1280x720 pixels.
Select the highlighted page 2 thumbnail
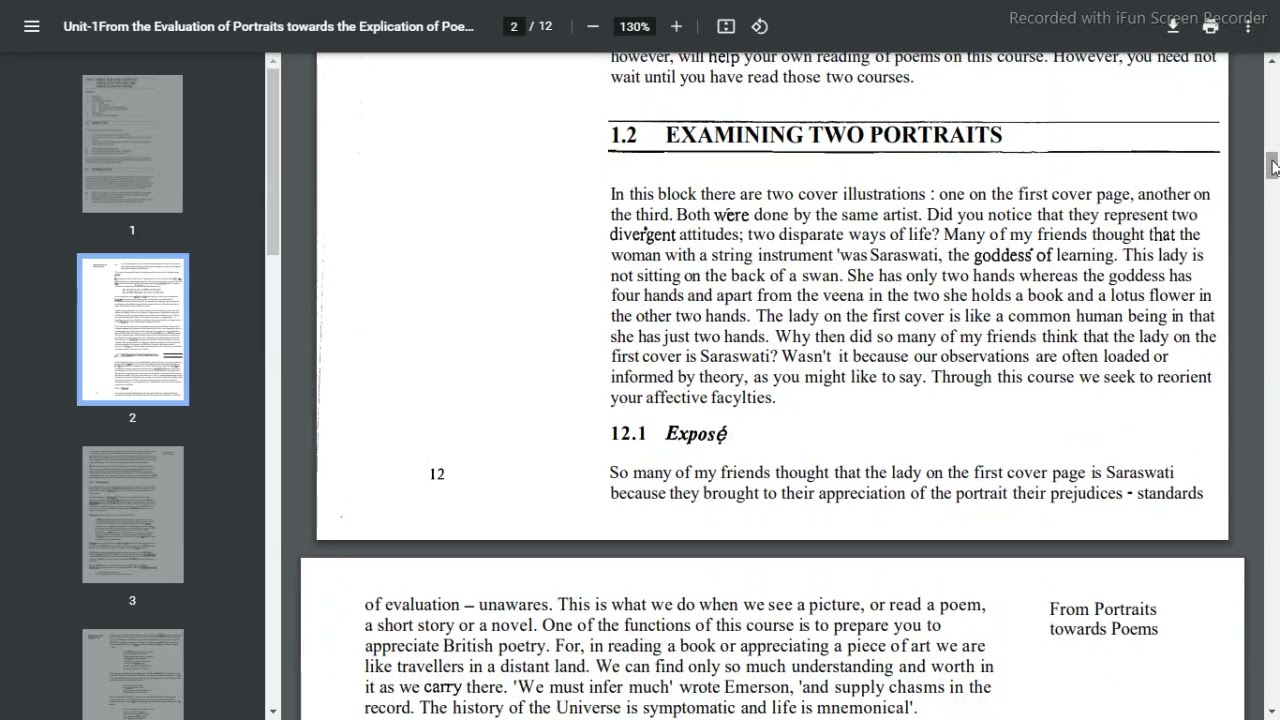pos(132,330)
